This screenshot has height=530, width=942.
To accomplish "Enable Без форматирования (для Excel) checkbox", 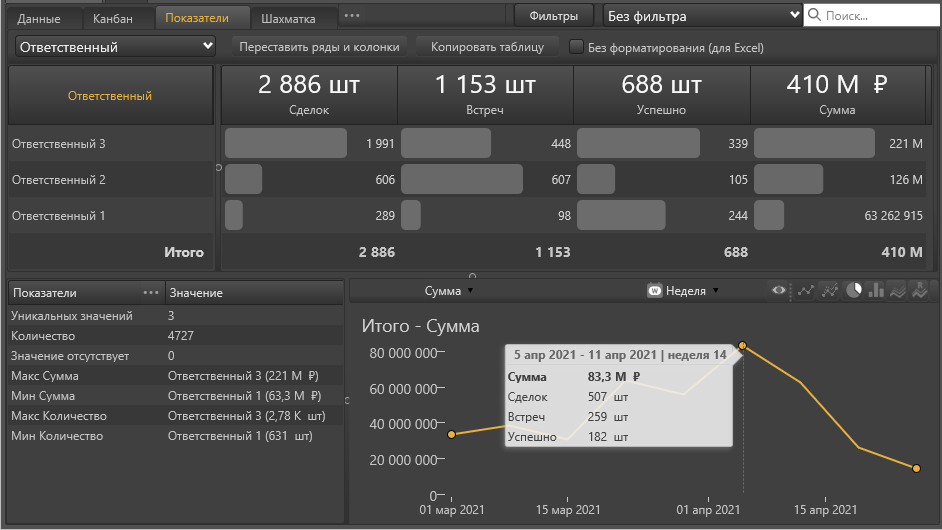I will [x=576, y=47].
